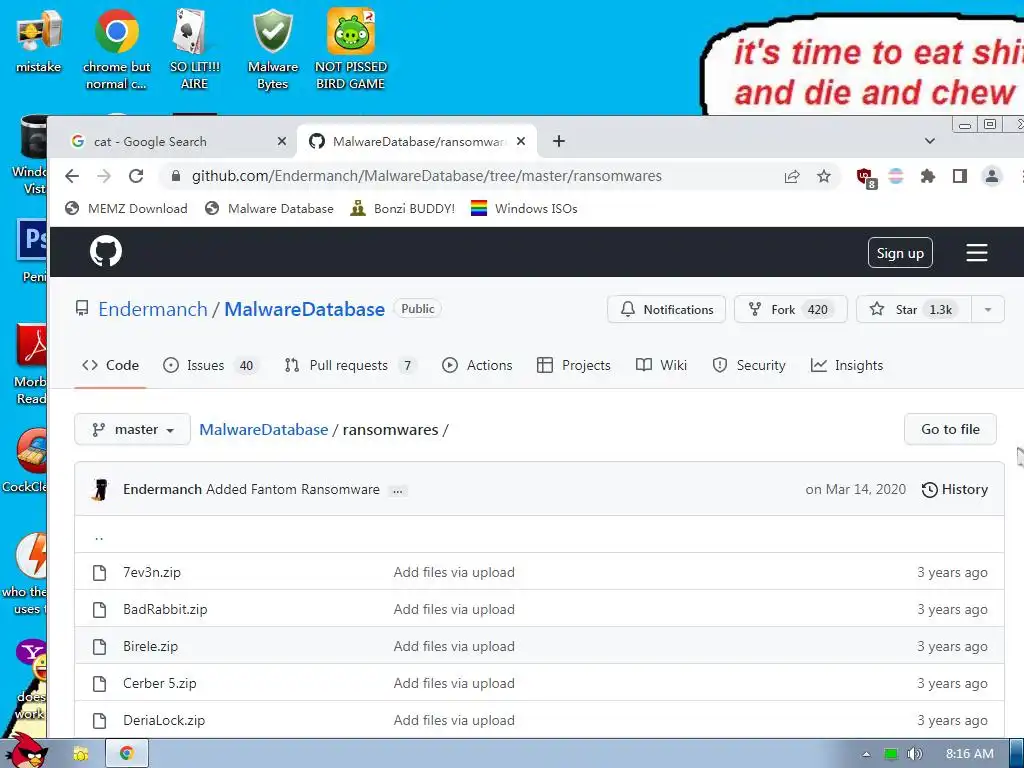Open the master branch dropdown
This screenshot has height=768, width=1024.
(x=133, y=429)
